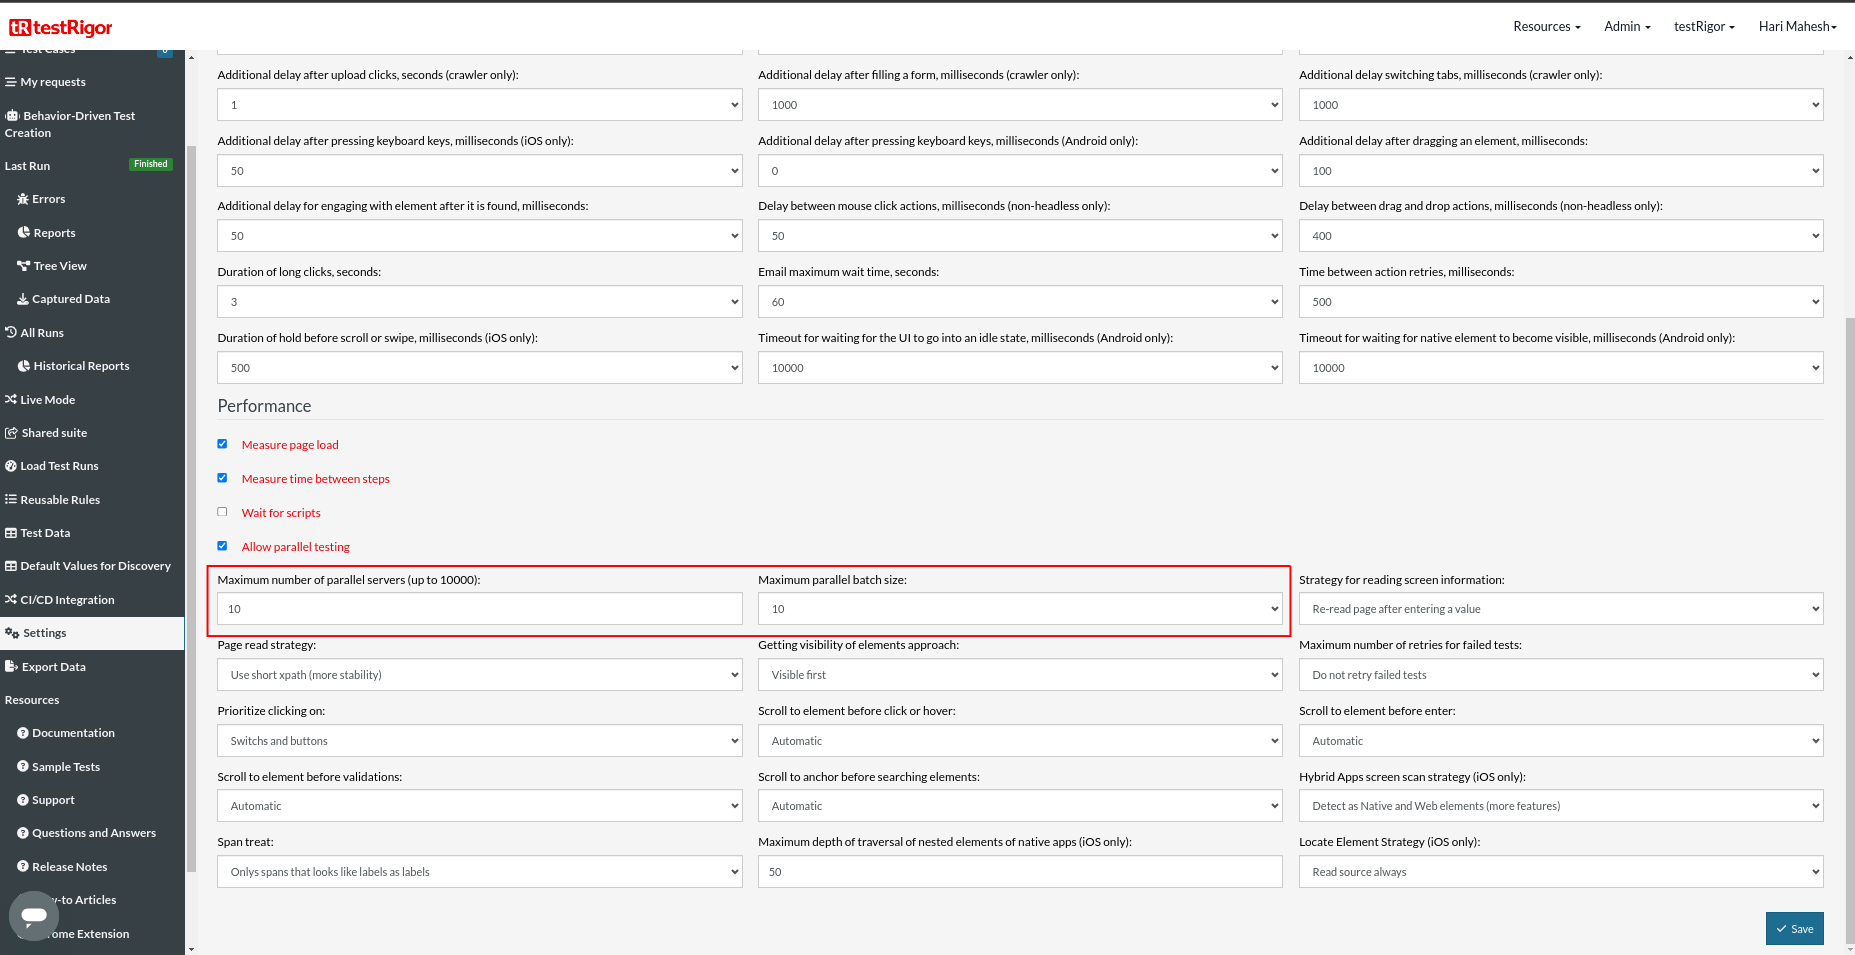Click the Save button
The image size is (1855, 955).
pyautogui.click(x=1794, y=929)
